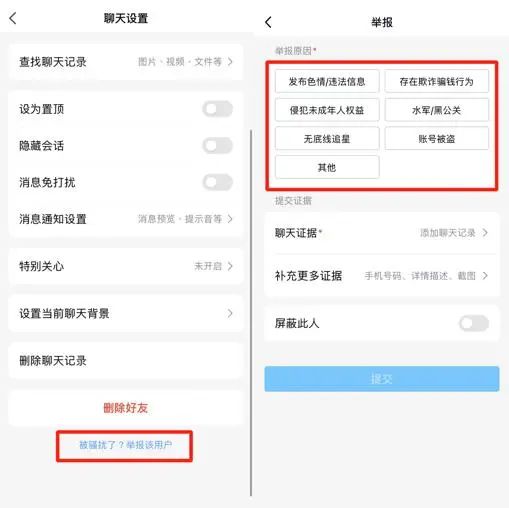This screenshot has height=508, width=509.
Task: Go back from the 举报 screen
Action: coord(268,22)
